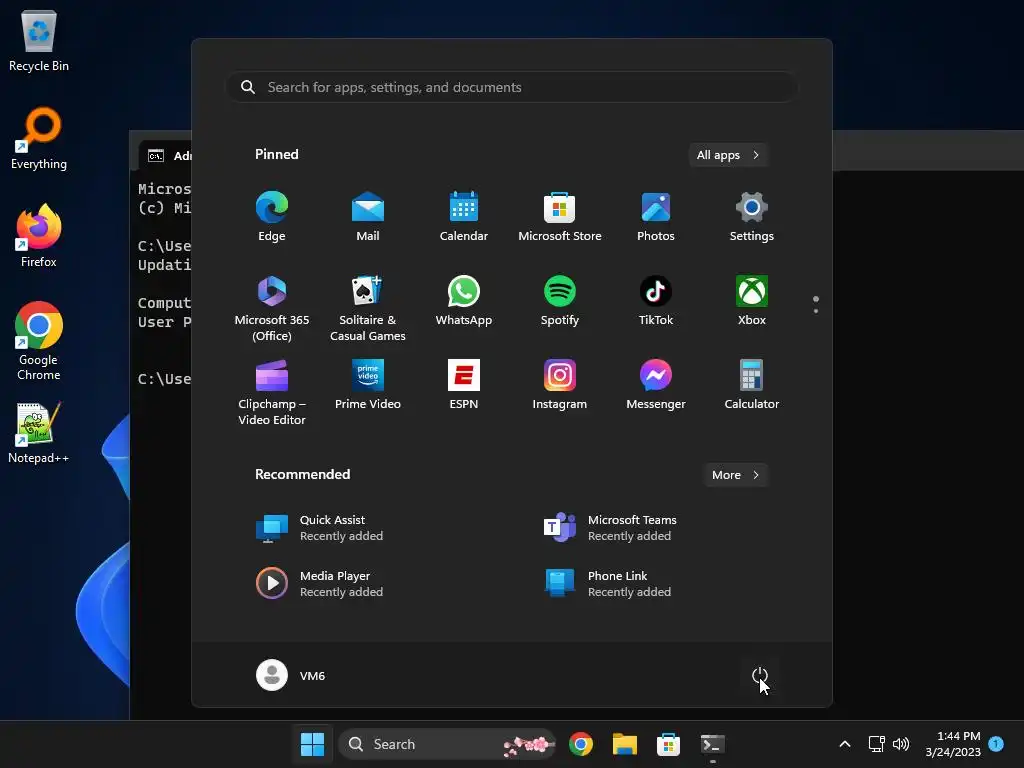
Task: Focus the Start menu search box
Action: (x=511, y=87)
